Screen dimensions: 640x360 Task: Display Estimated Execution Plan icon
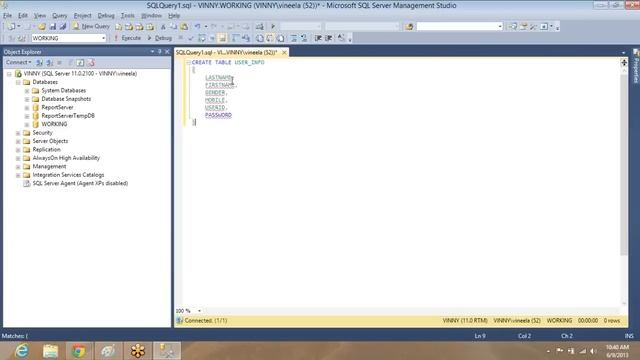(x=202, y=38)
